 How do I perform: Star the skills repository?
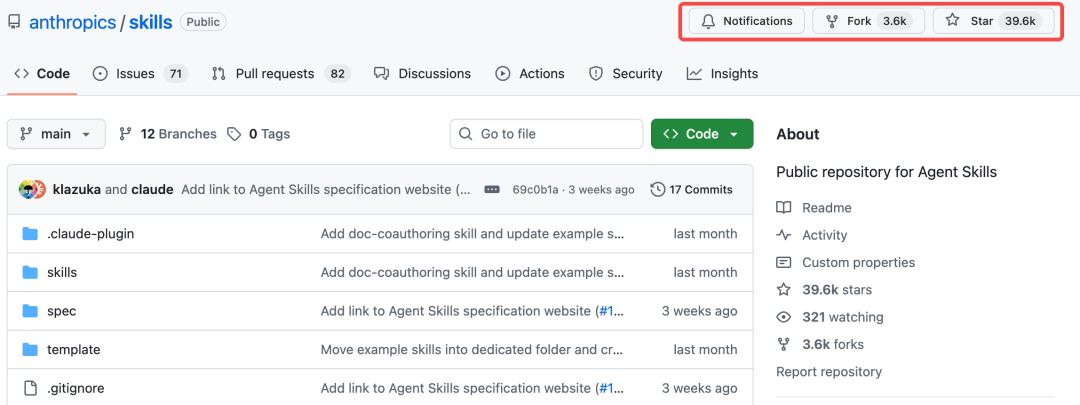992,21
